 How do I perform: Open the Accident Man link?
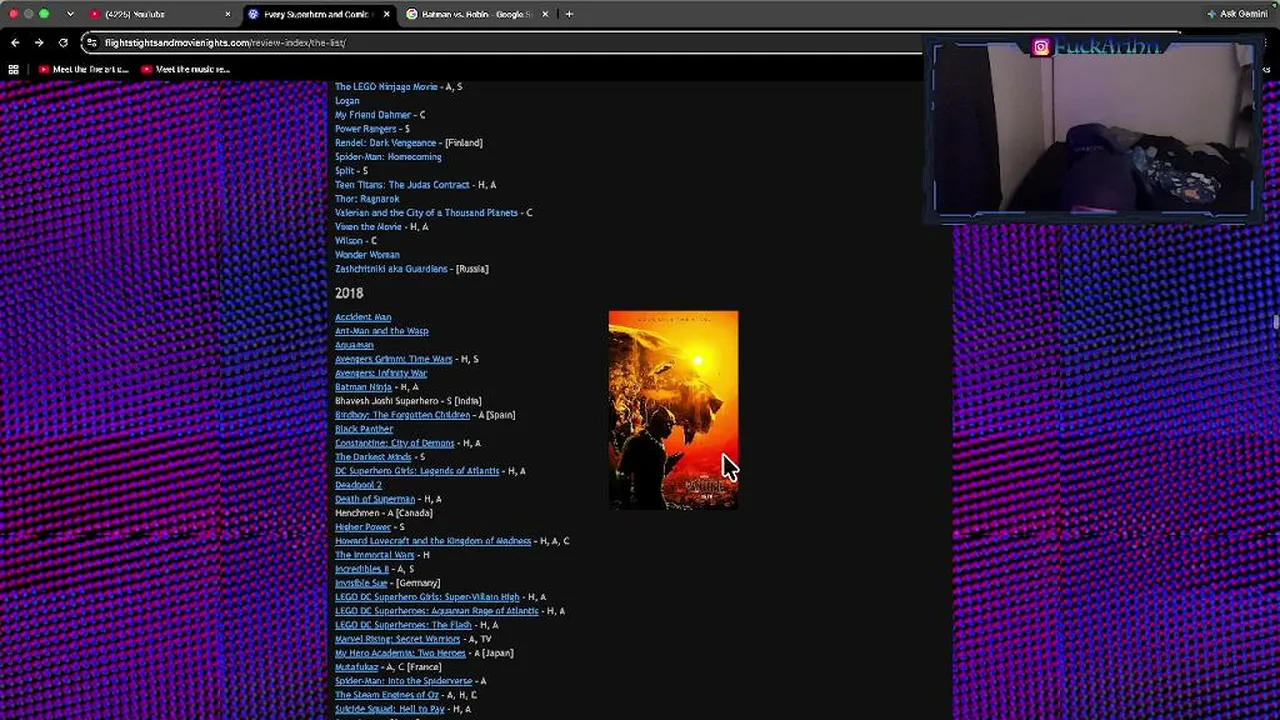point(363,317)
